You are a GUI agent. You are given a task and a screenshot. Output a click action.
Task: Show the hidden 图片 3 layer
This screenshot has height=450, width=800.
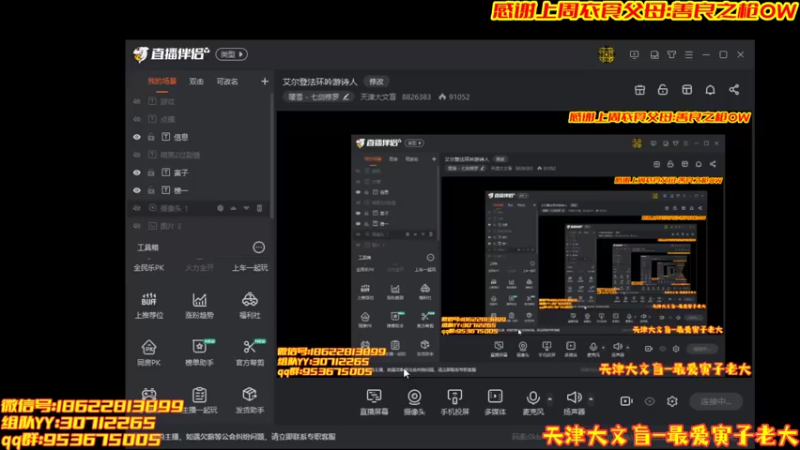pyautogui.click(x=137, y=226)
